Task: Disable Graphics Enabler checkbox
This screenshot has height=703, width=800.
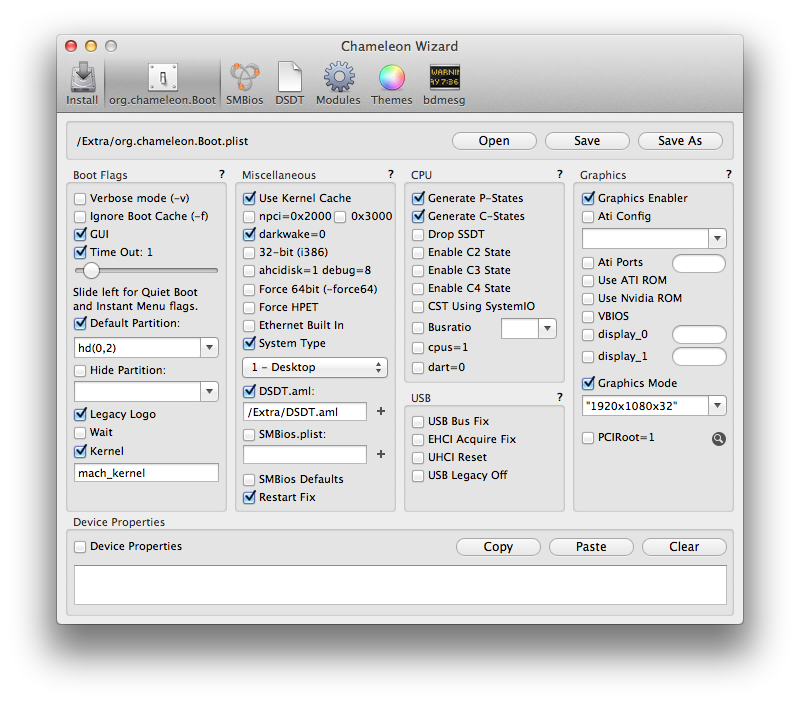Action: (x=588, y=198)
